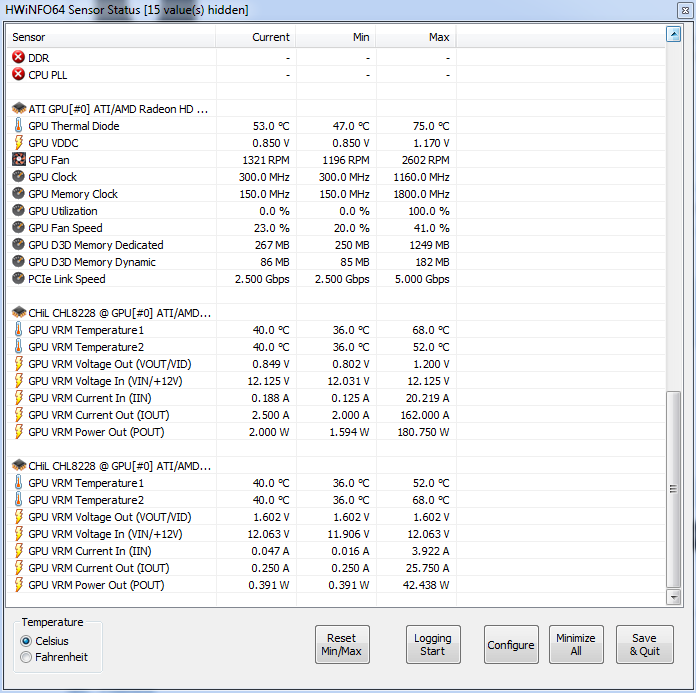Screen dimensions: 696x693
Task: Click the VRM Voltage In min 11.906 V
Action: point(348,534)
